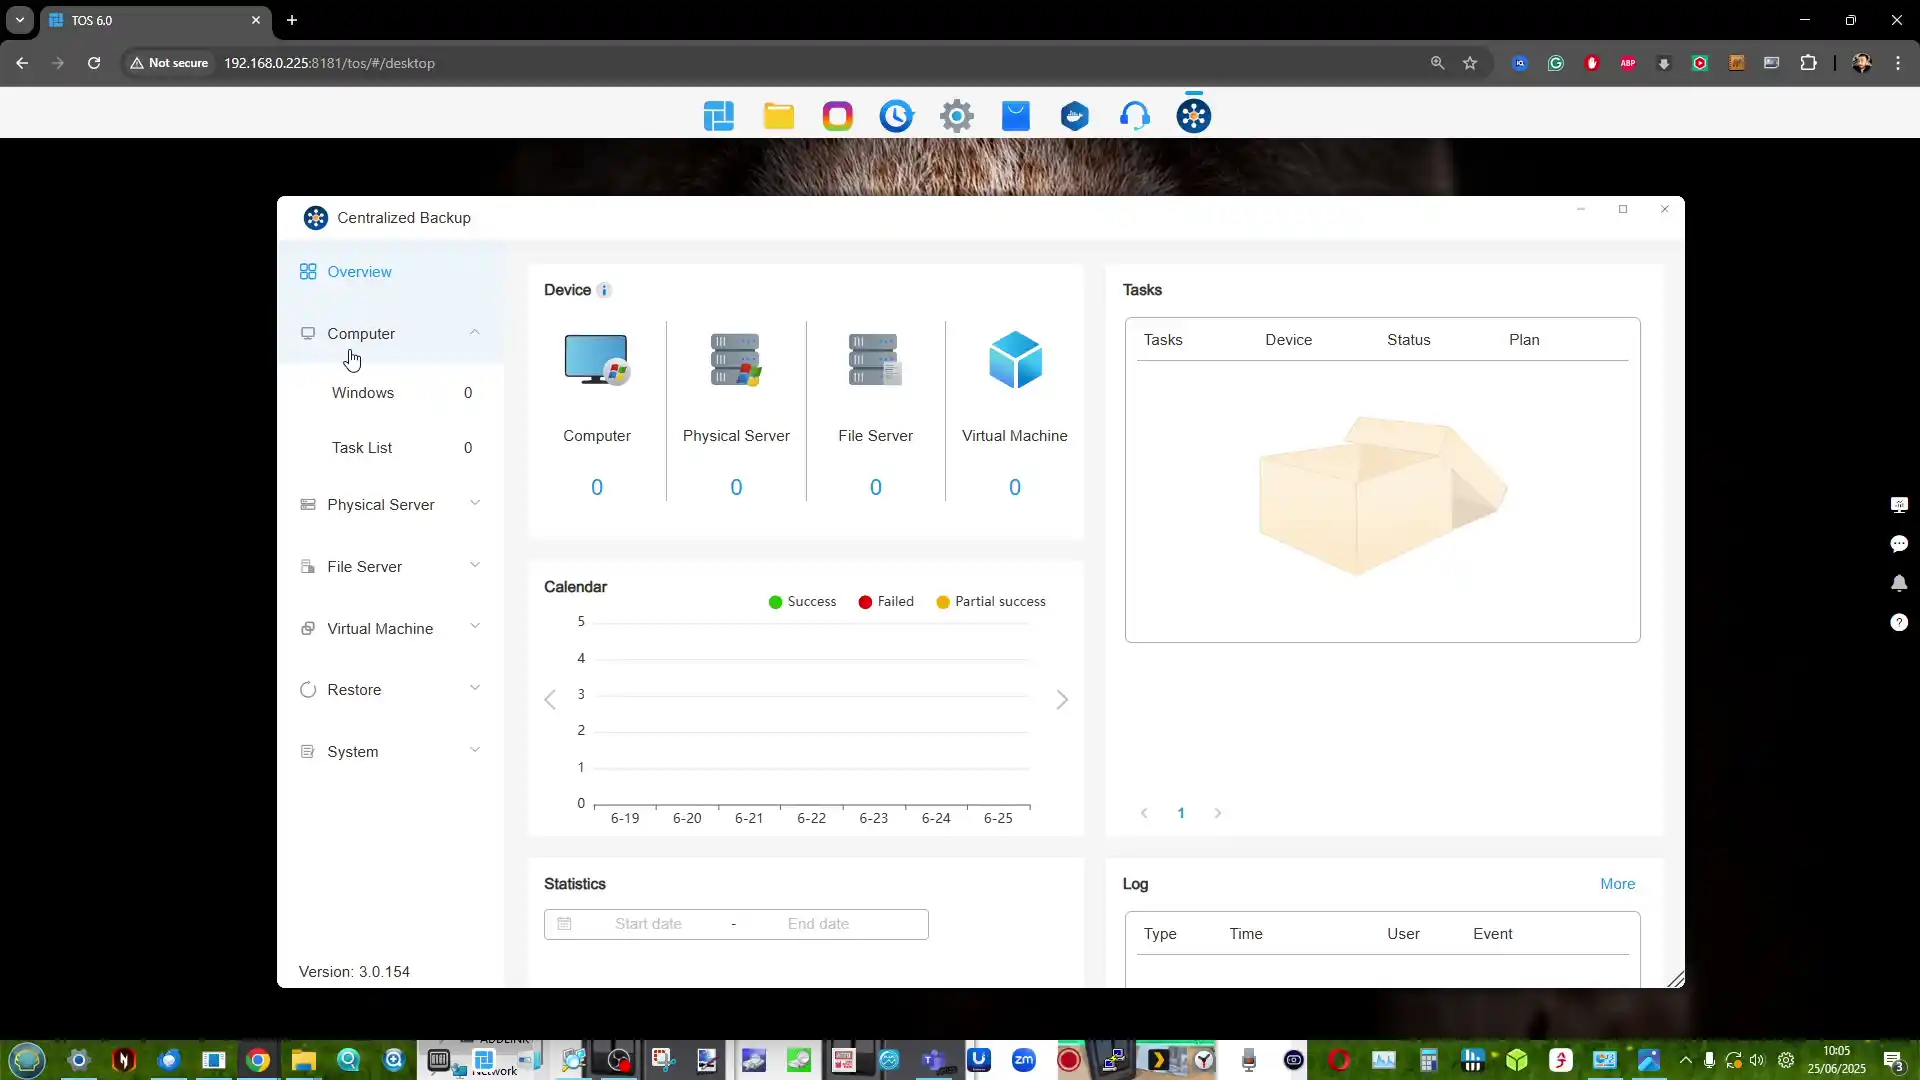This screenshot has height=1080, width=1920.
Task: Show next week in Calendar chart
Action: (x=1062, y=699)
